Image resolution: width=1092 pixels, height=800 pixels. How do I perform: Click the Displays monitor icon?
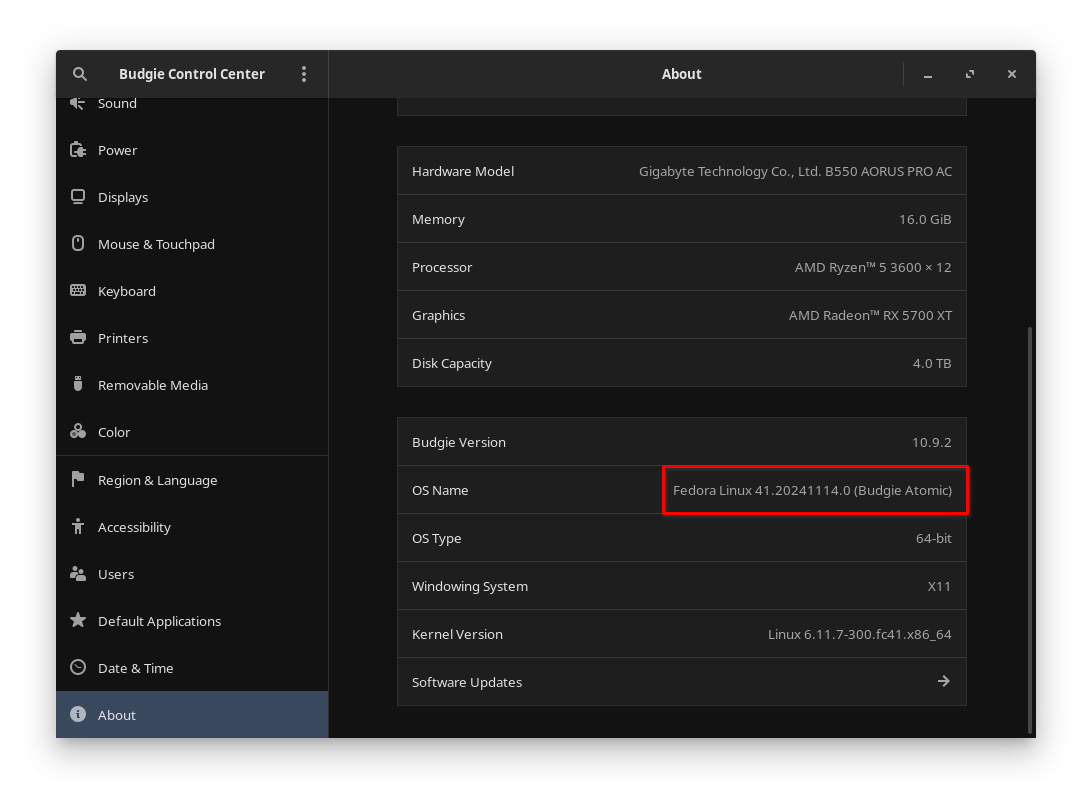[x=78, y=197]
